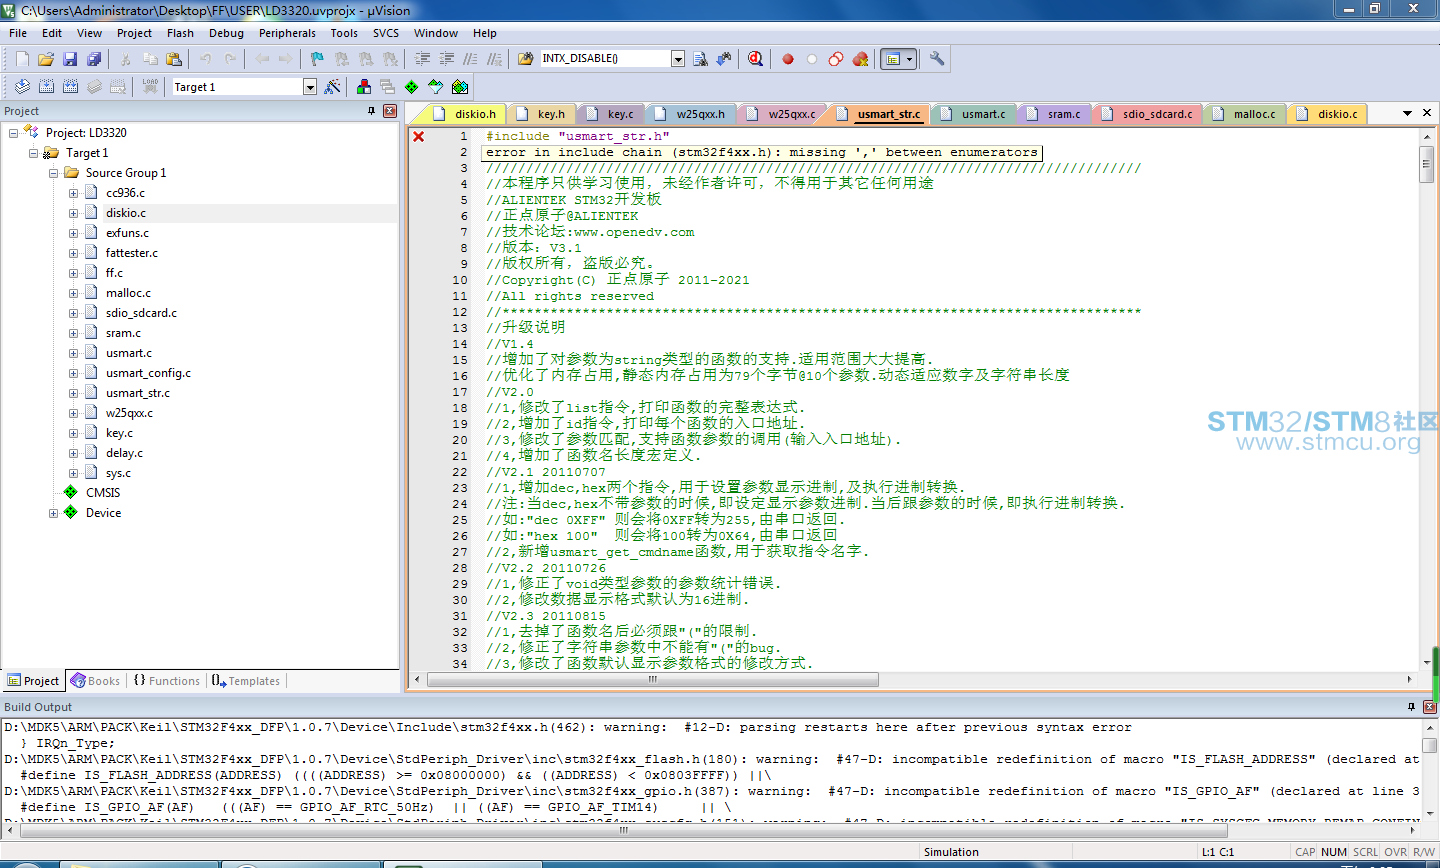Collapse Source Group 1 folder
This screenshot has height=868, width=1440.
[53, 173]
